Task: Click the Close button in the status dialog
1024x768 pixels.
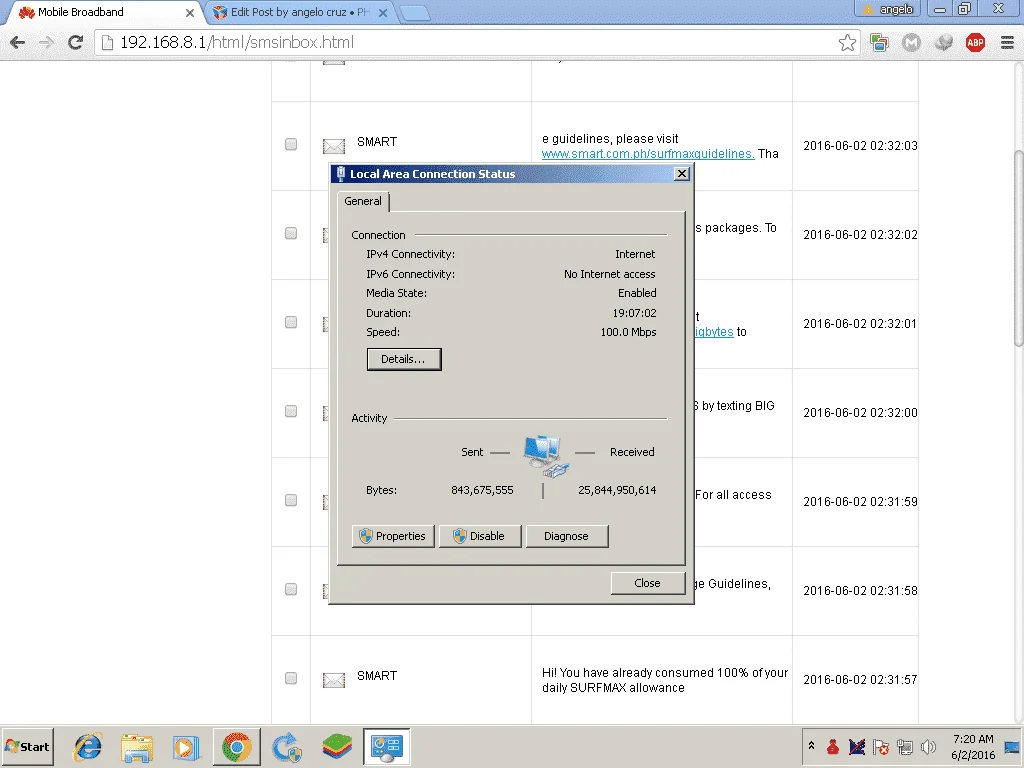Action: point(648,583)
